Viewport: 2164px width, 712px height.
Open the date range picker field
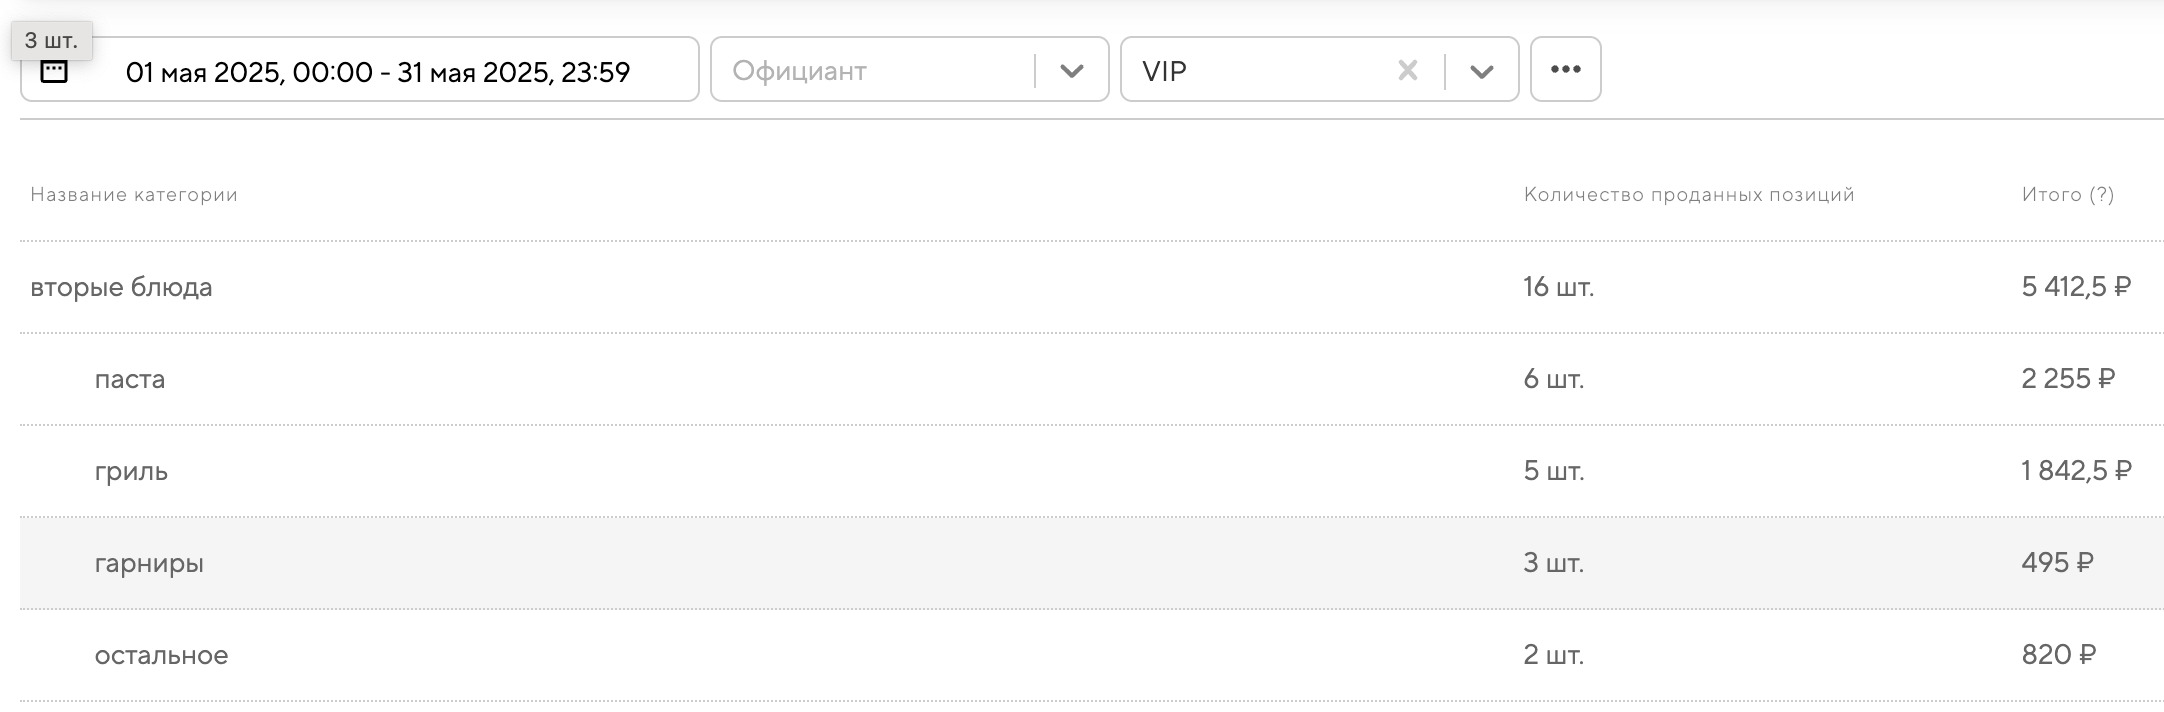pos(377,72)
